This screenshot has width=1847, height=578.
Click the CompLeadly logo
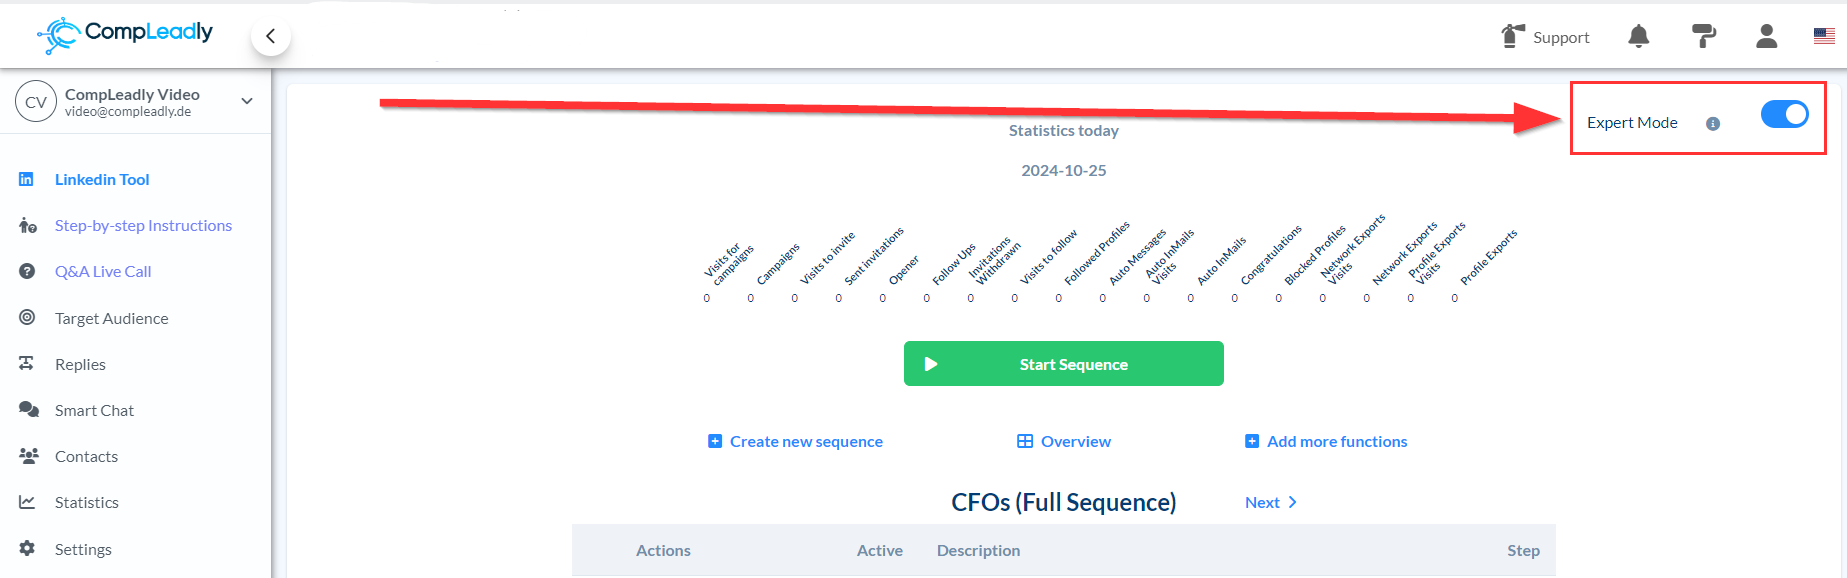click(126, 34)
